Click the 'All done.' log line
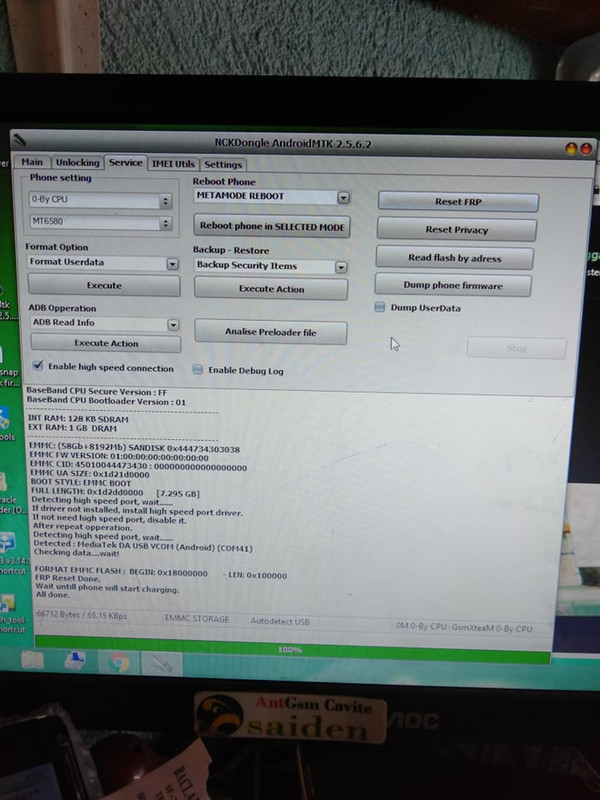 [x=53, y=595]
